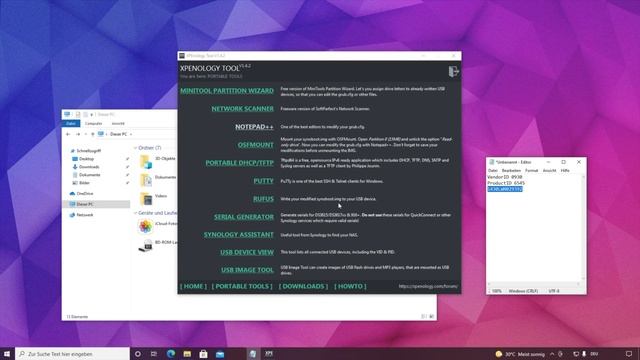Image resolution: width=640 pixels, height=360 pixels.
Task: Launch Microsoft Edge from taskbar
Action: [171, 354]
